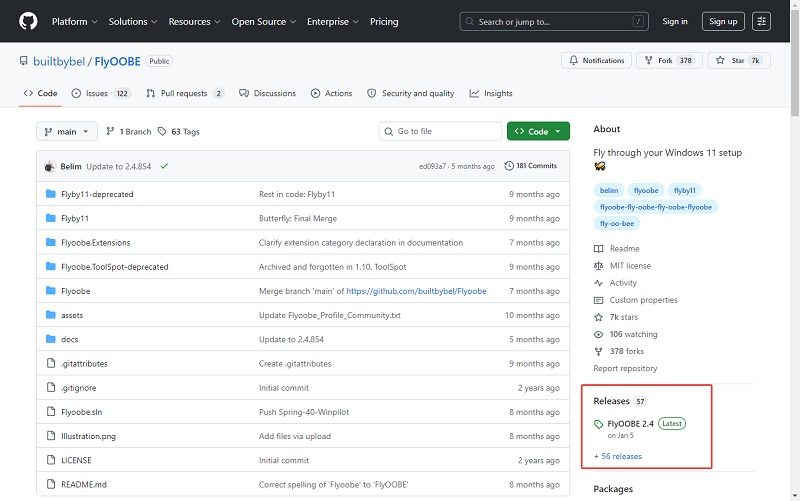
Task: Open the FlyOOBE repository link
Action: pyautogui.click(x=117, y=61)
